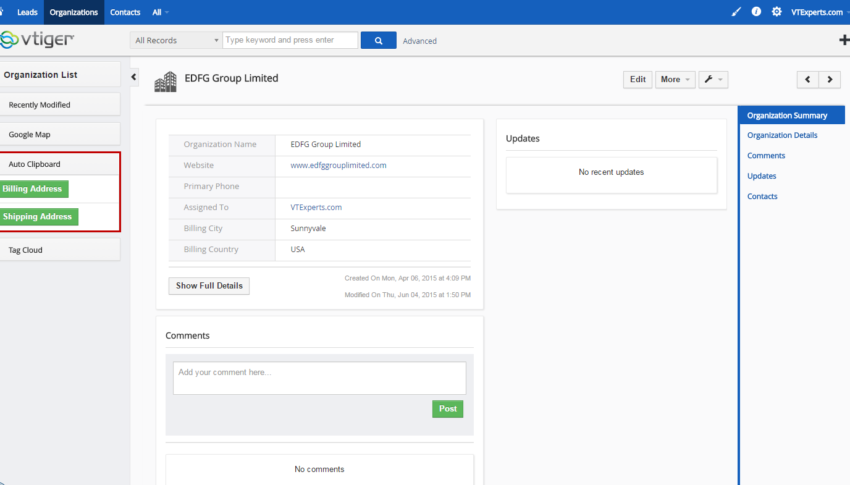Select the Organization Summary tab

(791, 115)
